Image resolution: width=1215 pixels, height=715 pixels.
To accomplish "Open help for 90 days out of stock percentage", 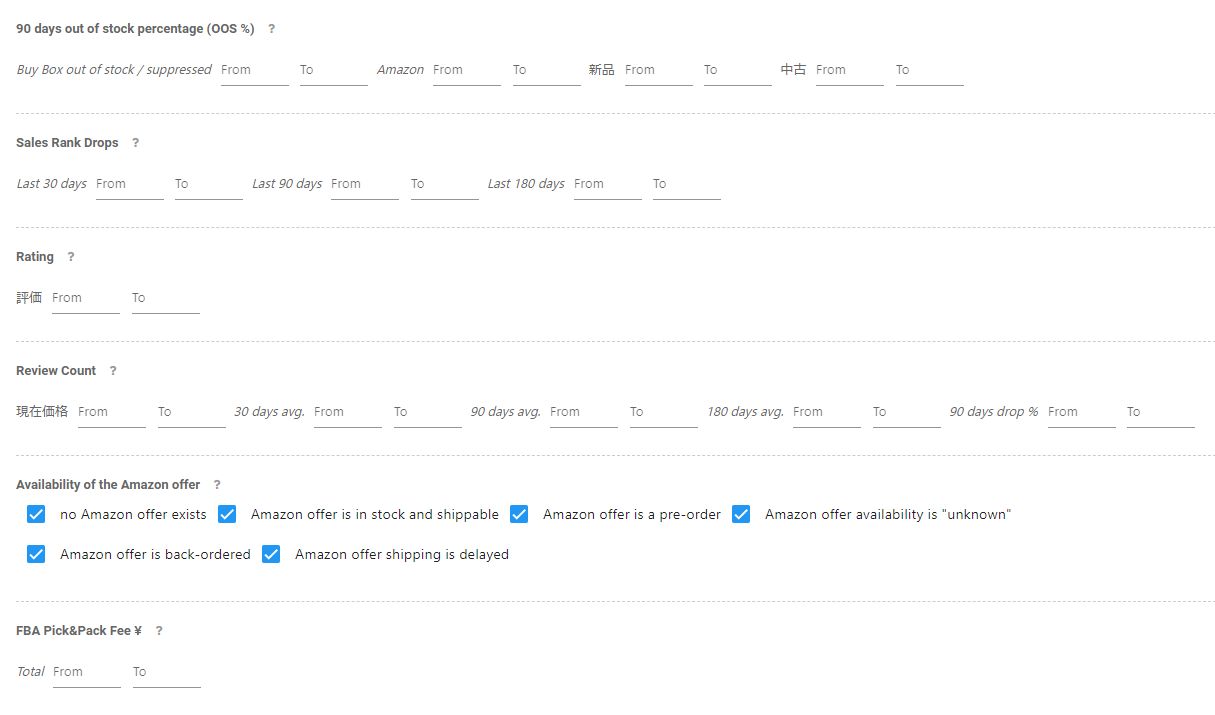I will [272, 29].
